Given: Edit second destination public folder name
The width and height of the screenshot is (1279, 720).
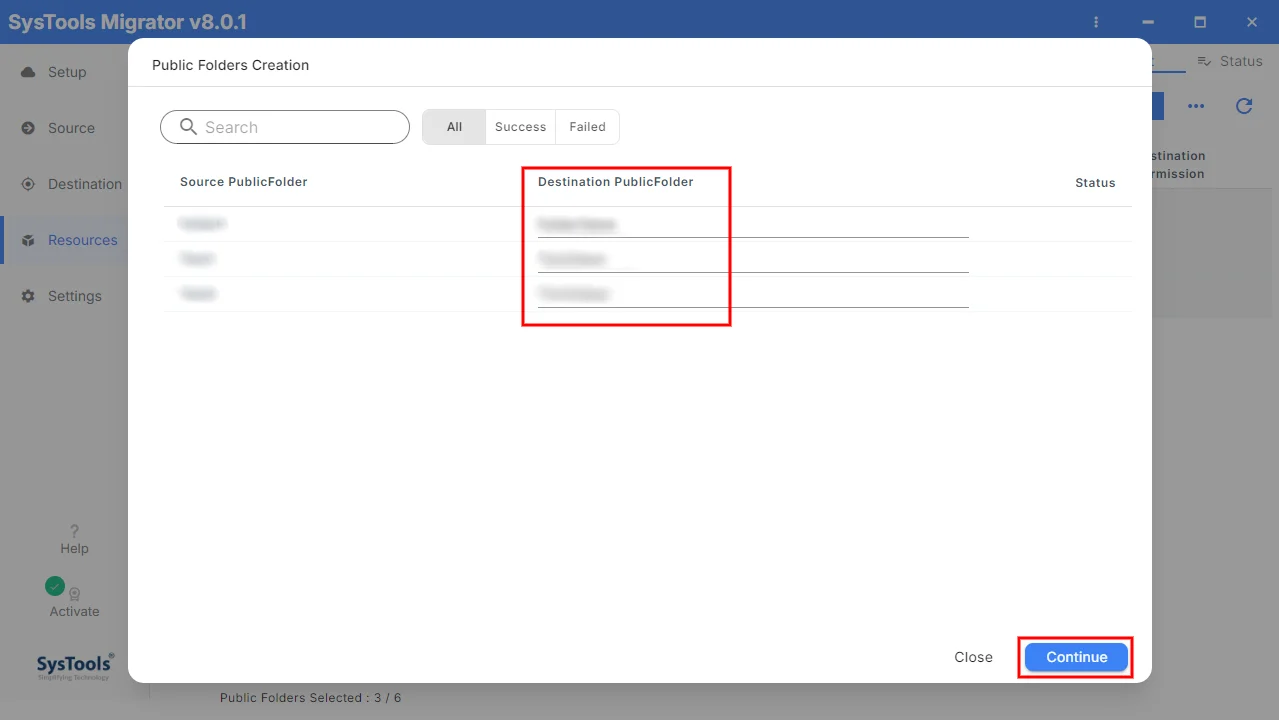Looking at the screenshot, I should [753, 259].
